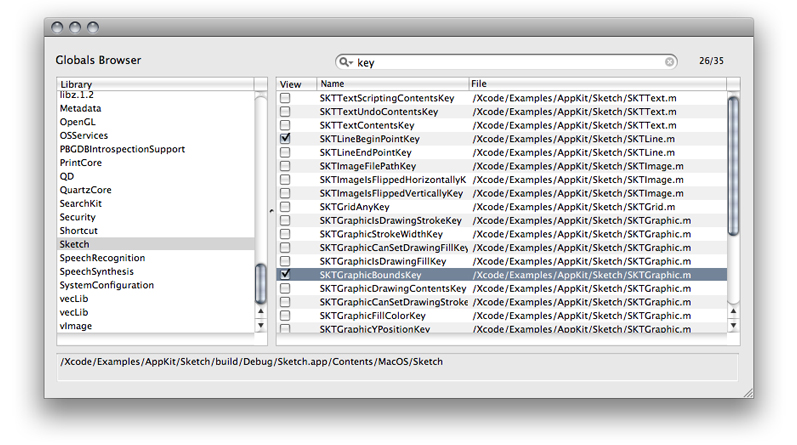Uncheck the SKTLineBeginPointKey checkbox

[286, 139]
